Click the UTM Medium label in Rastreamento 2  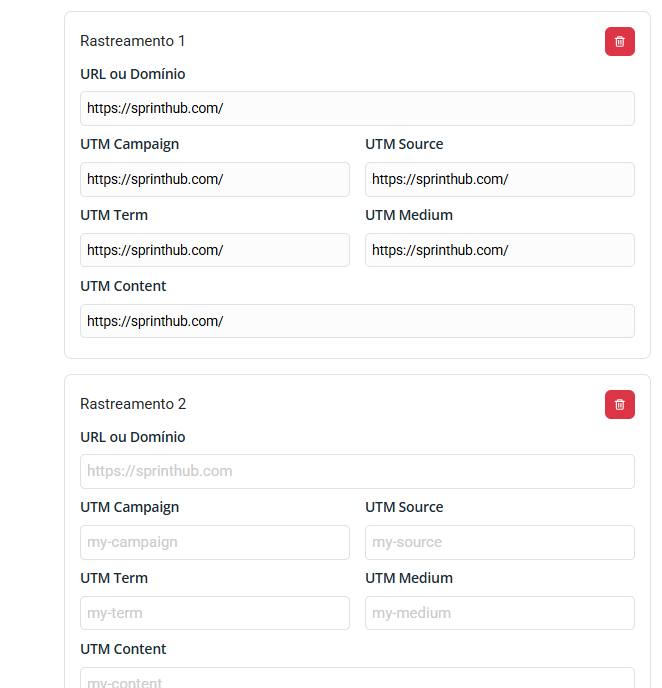pos(409,578)
